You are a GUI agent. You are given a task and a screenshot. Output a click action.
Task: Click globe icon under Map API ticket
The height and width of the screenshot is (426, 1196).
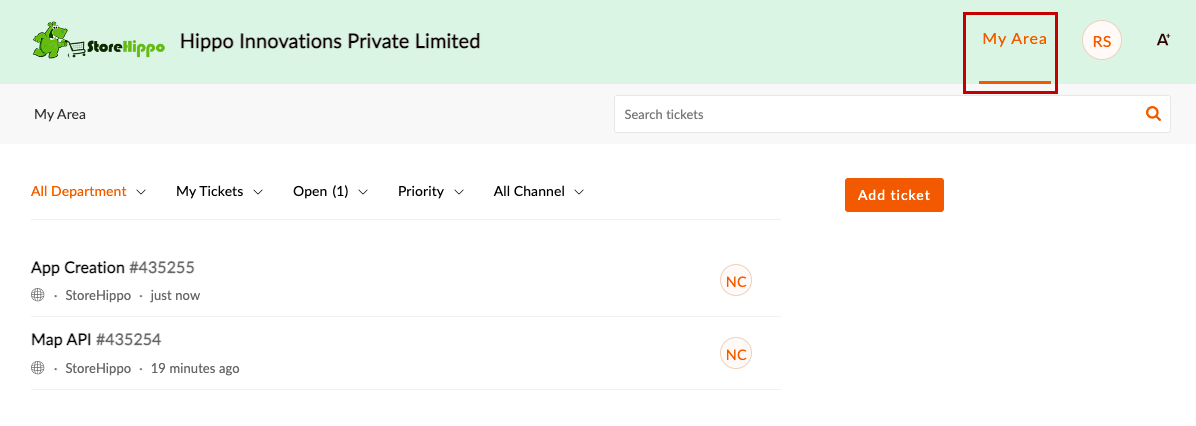[x=37, y=368]
